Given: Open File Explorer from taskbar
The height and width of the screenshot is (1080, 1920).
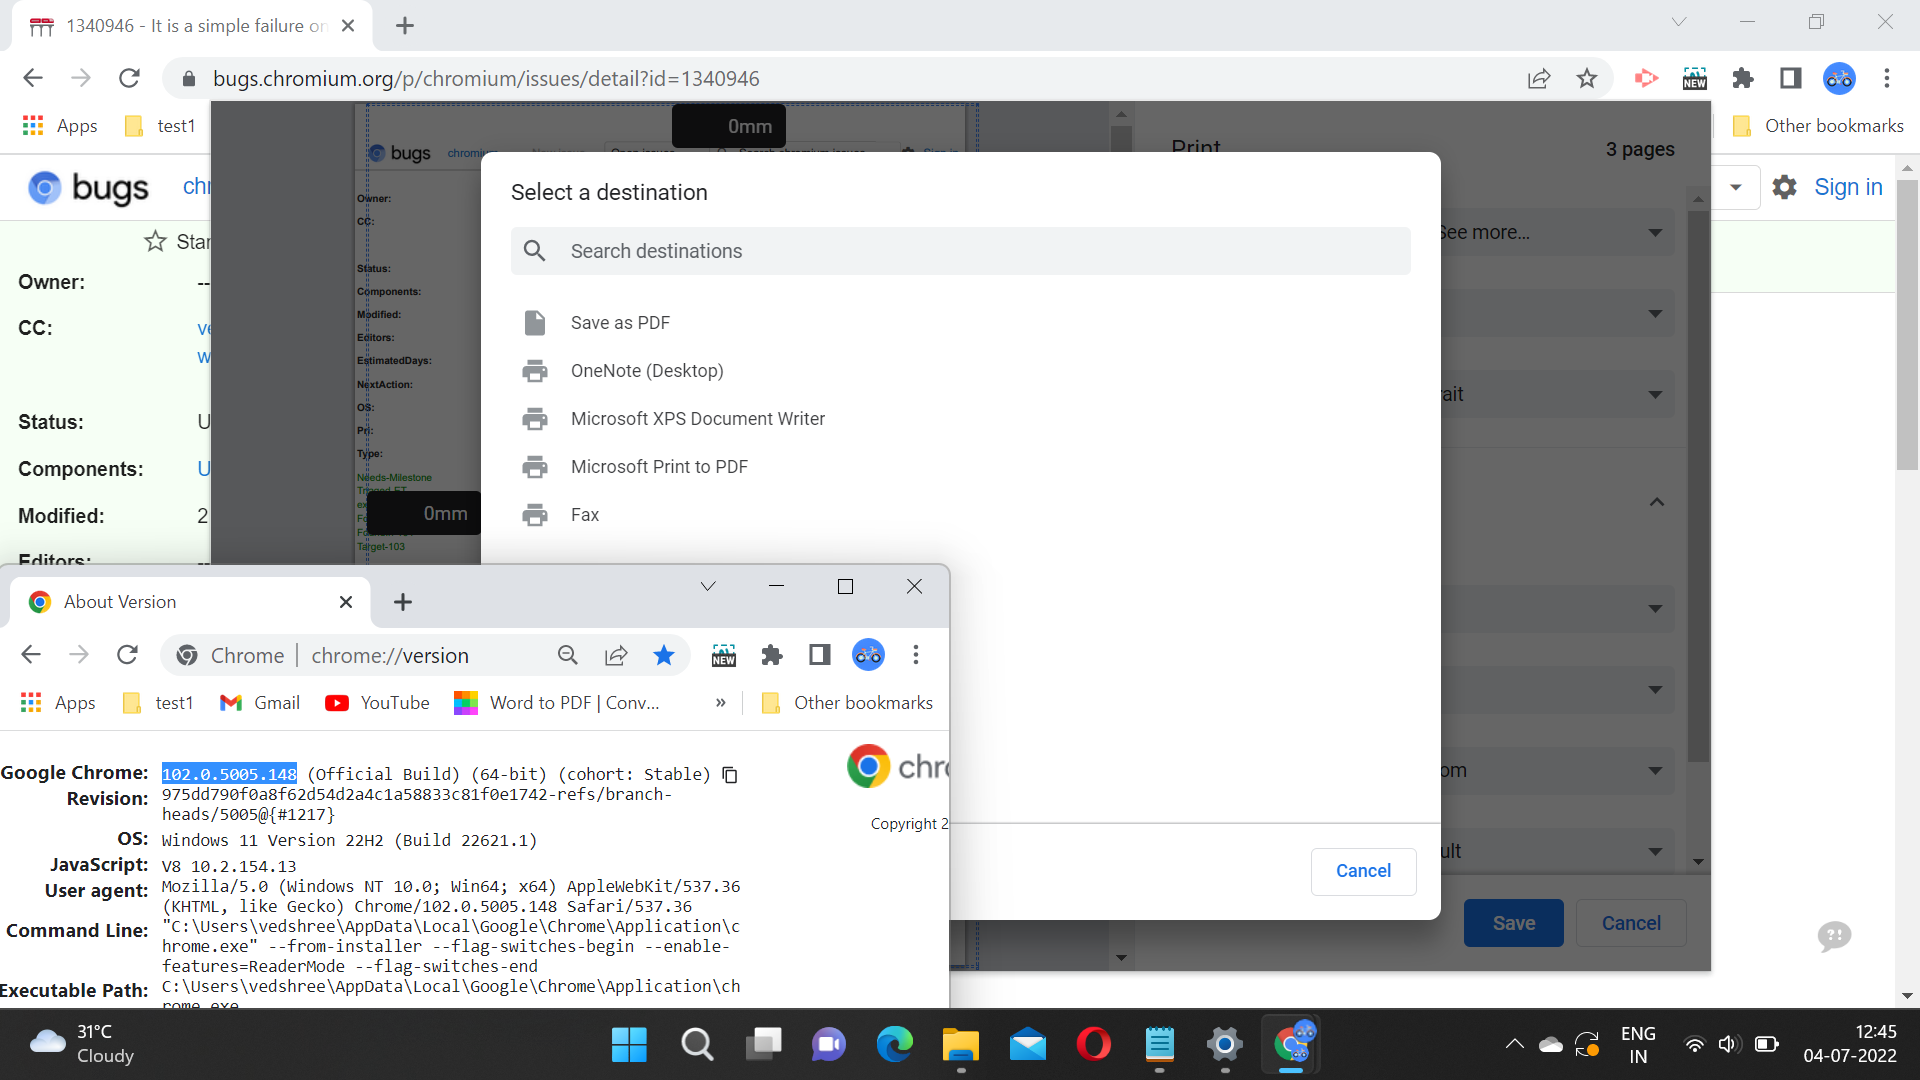Looking at the screenshot, I should tap(961, 1045).
